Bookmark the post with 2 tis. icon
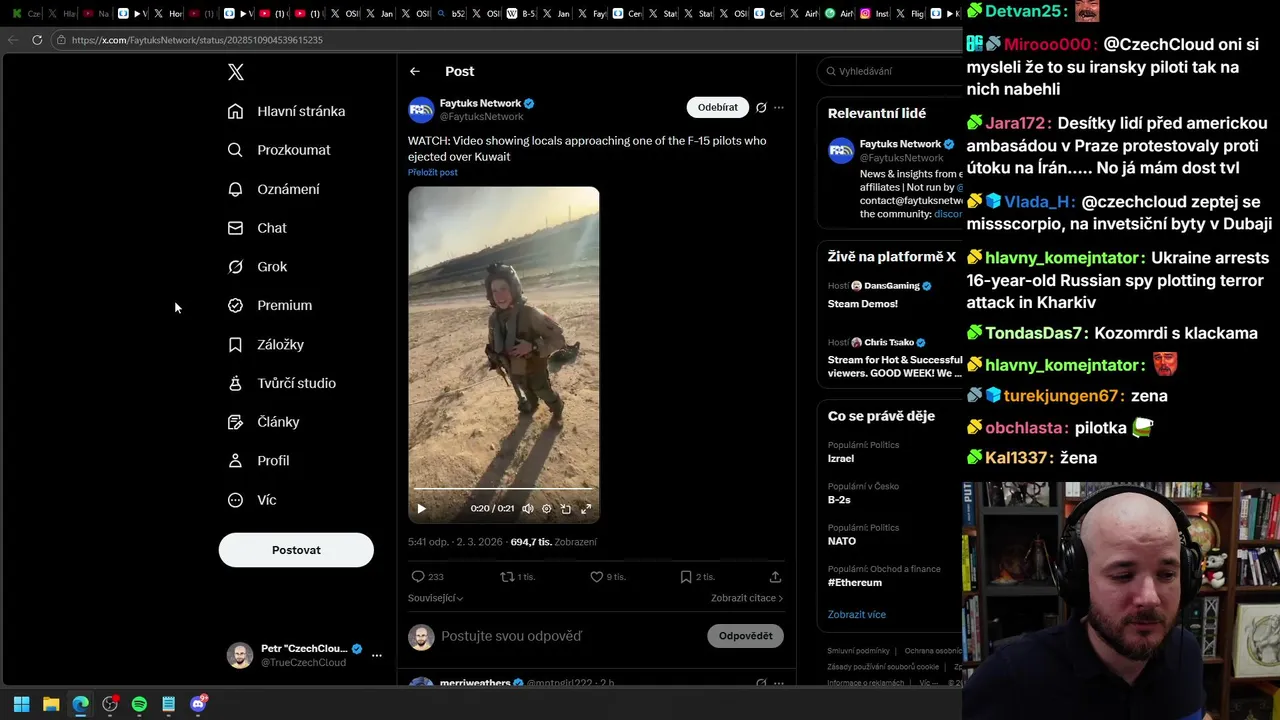The height and width of the screenshot is (720, 1280). point(686,577)
